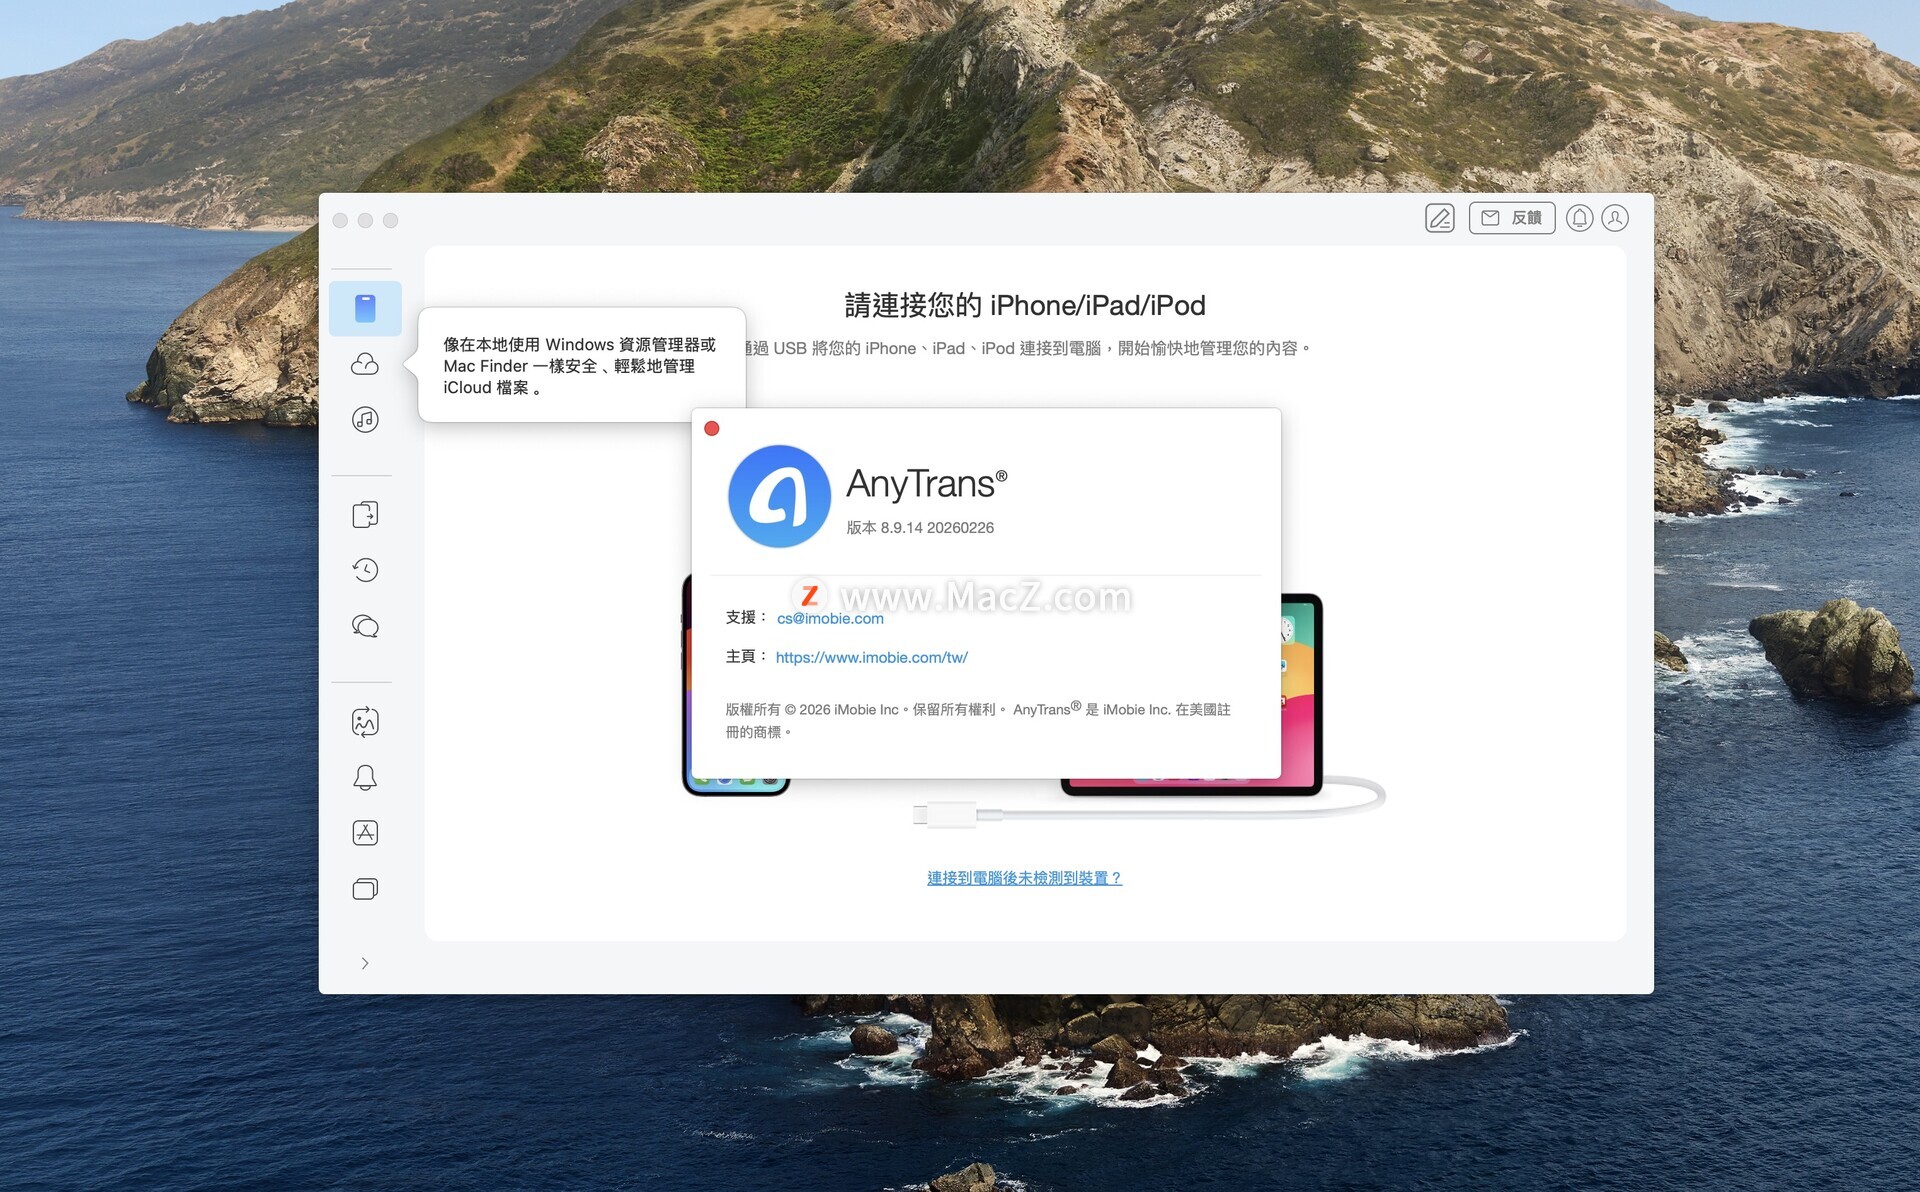Click the AnyTrans logo in about dialog

point(779,496)
